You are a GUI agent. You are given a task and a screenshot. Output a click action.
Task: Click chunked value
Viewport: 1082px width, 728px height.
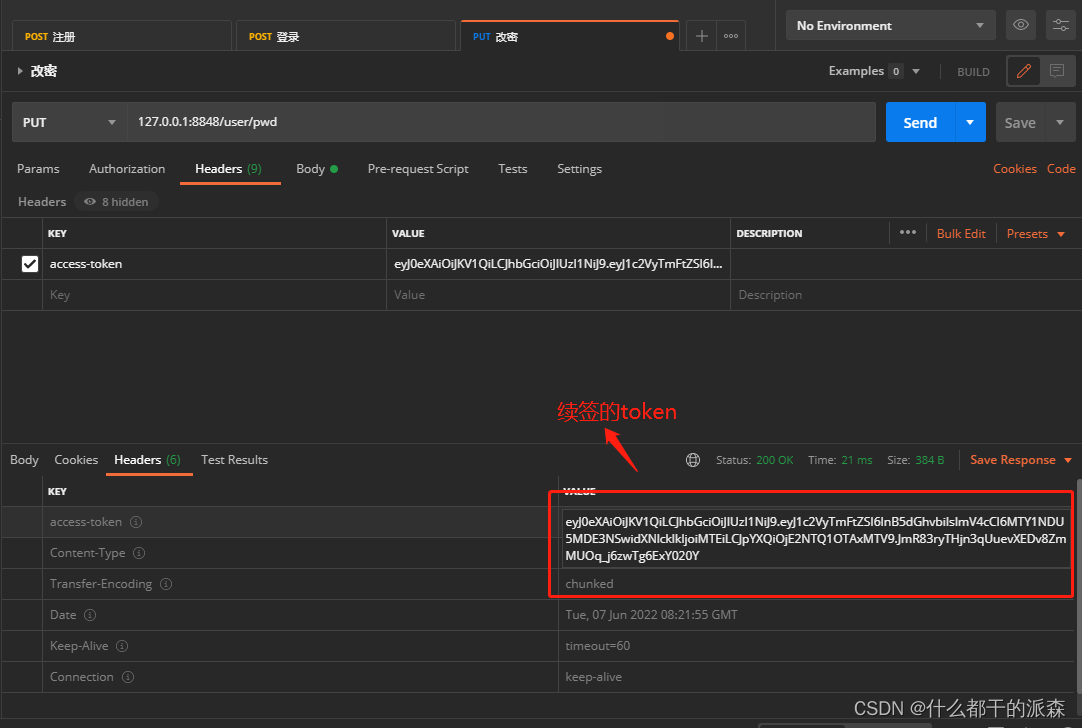tap(589, 584)
